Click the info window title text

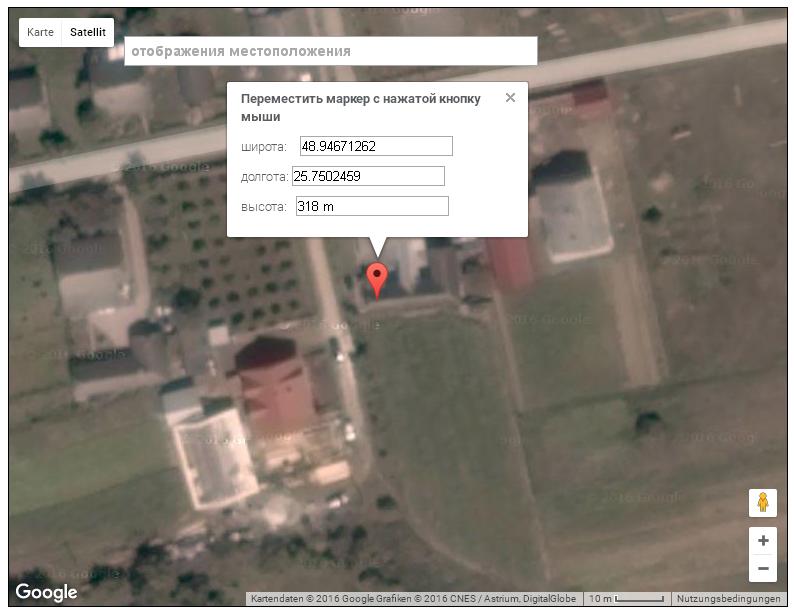361,107
